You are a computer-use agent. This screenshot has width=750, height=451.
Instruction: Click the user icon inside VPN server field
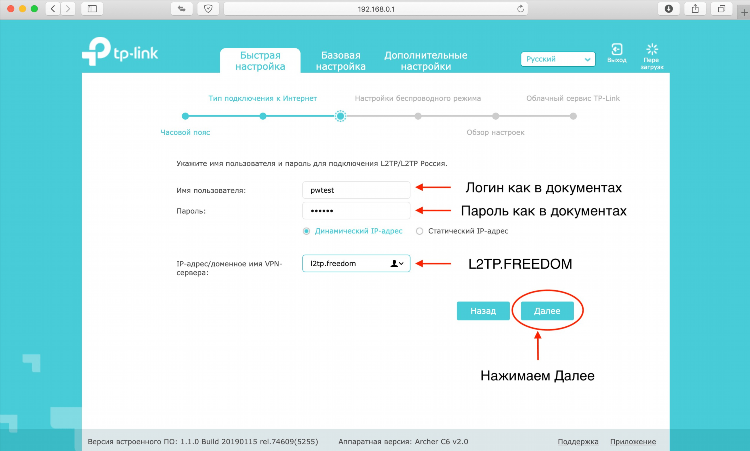click(394, 264)
